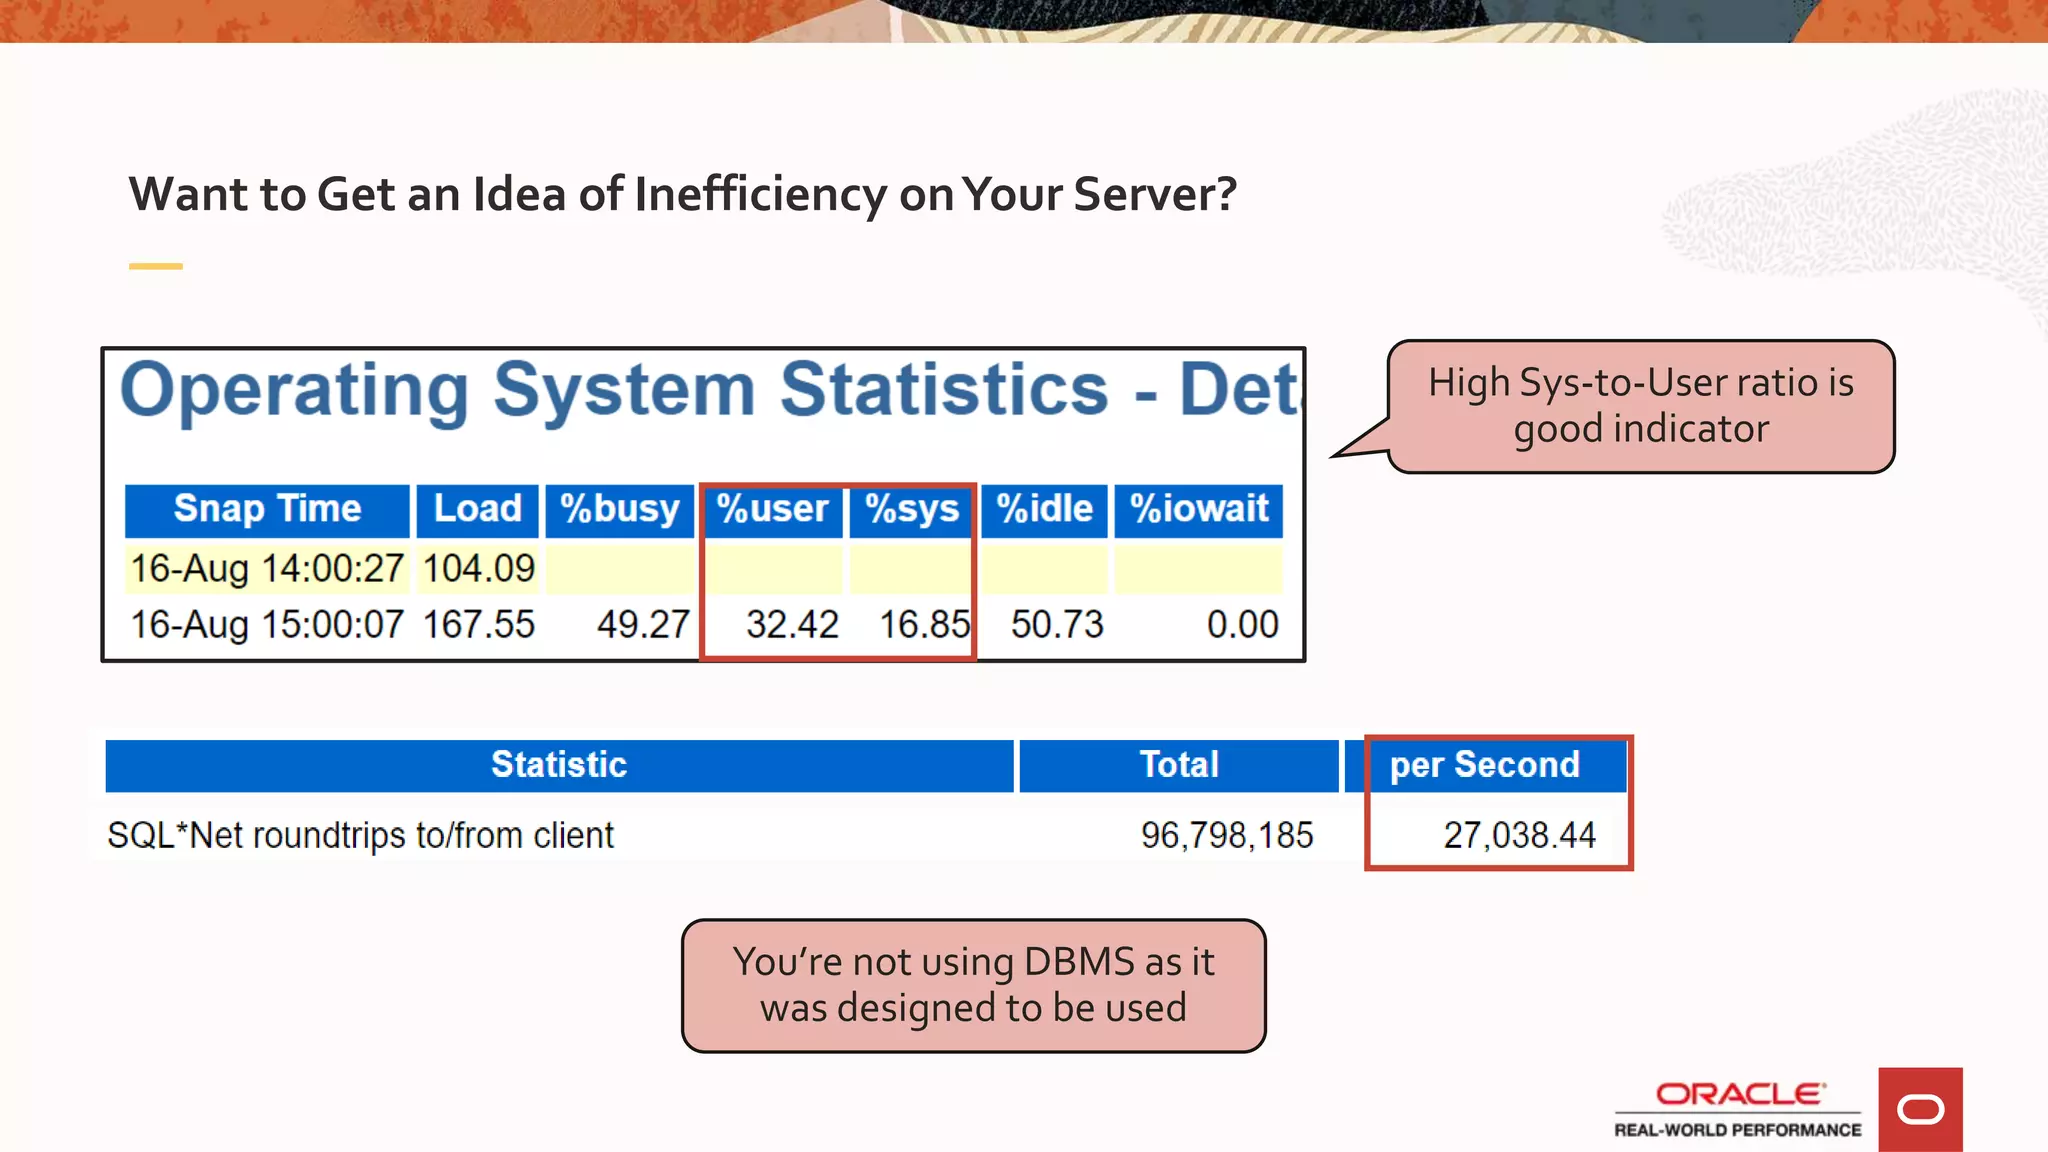Select the %user column header
The width and height of the screenshot is (2048, 1152).
[x=773, y=510]
